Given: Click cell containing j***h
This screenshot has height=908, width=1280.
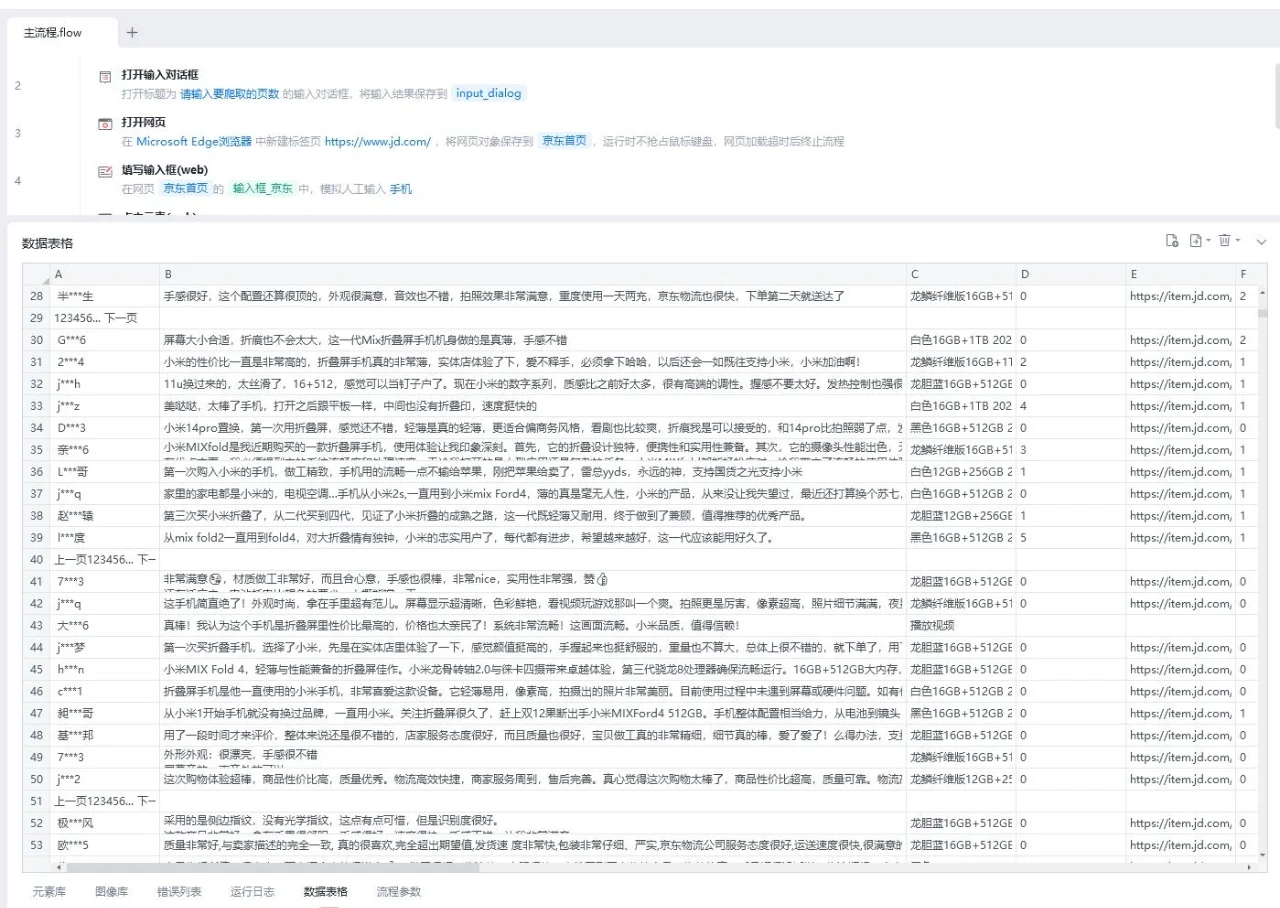Looking at the screenshot, I should 105,384.
